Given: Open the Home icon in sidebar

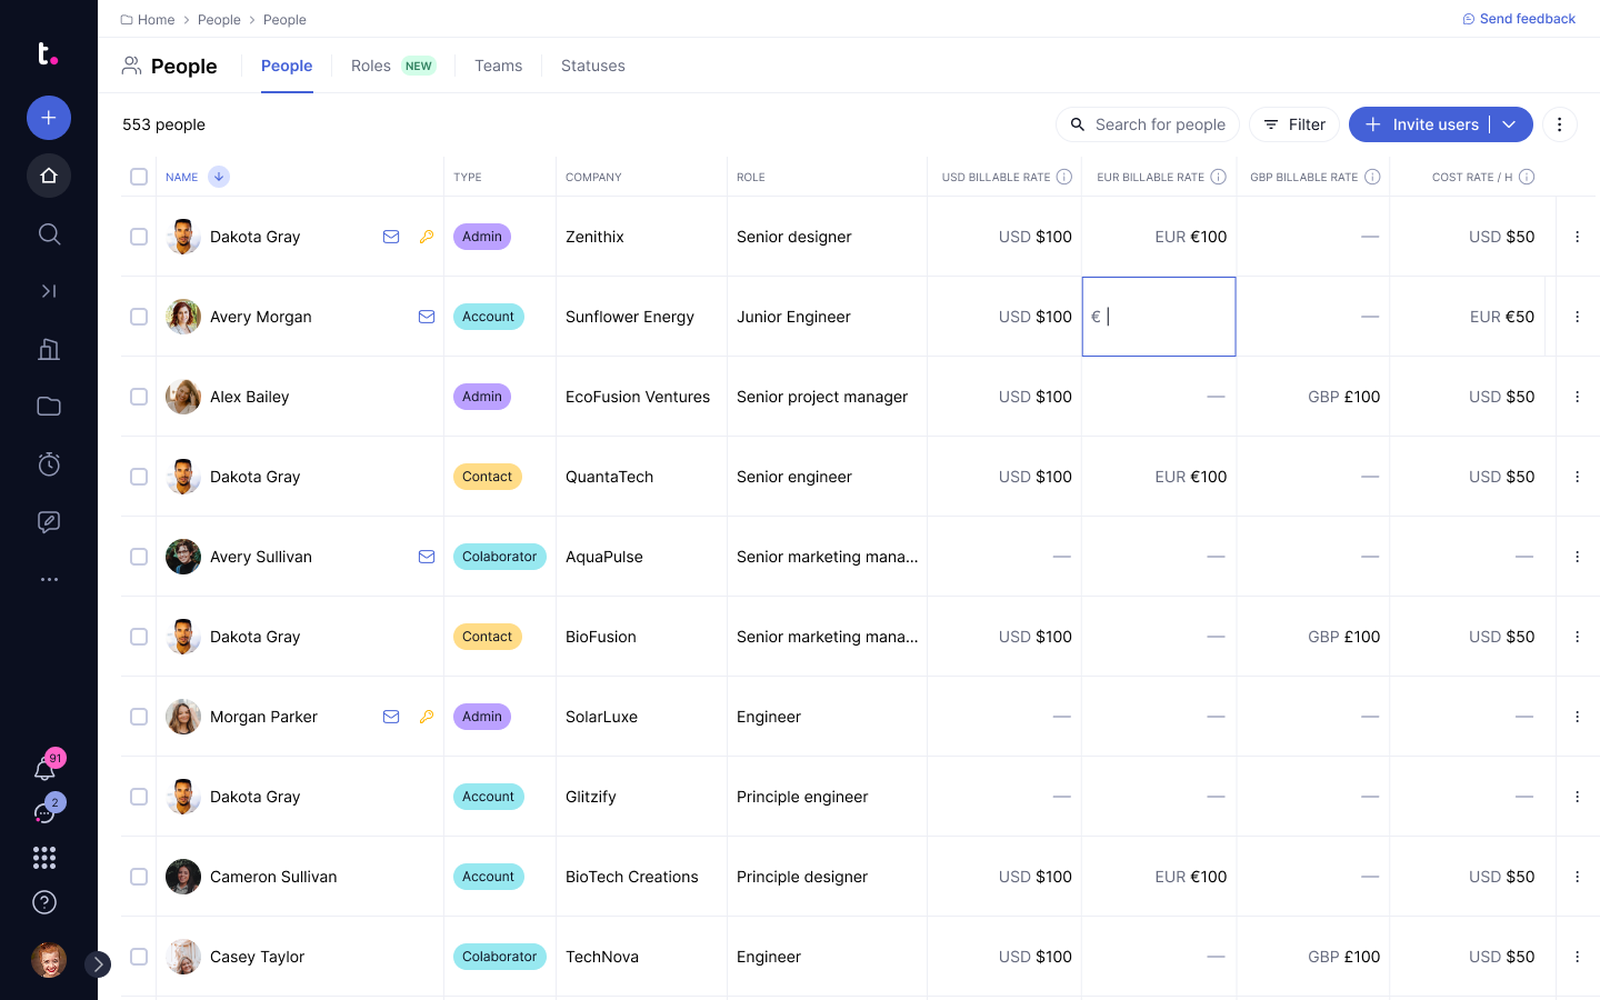Looking at the screenshot, I should (x=48, y=176).
